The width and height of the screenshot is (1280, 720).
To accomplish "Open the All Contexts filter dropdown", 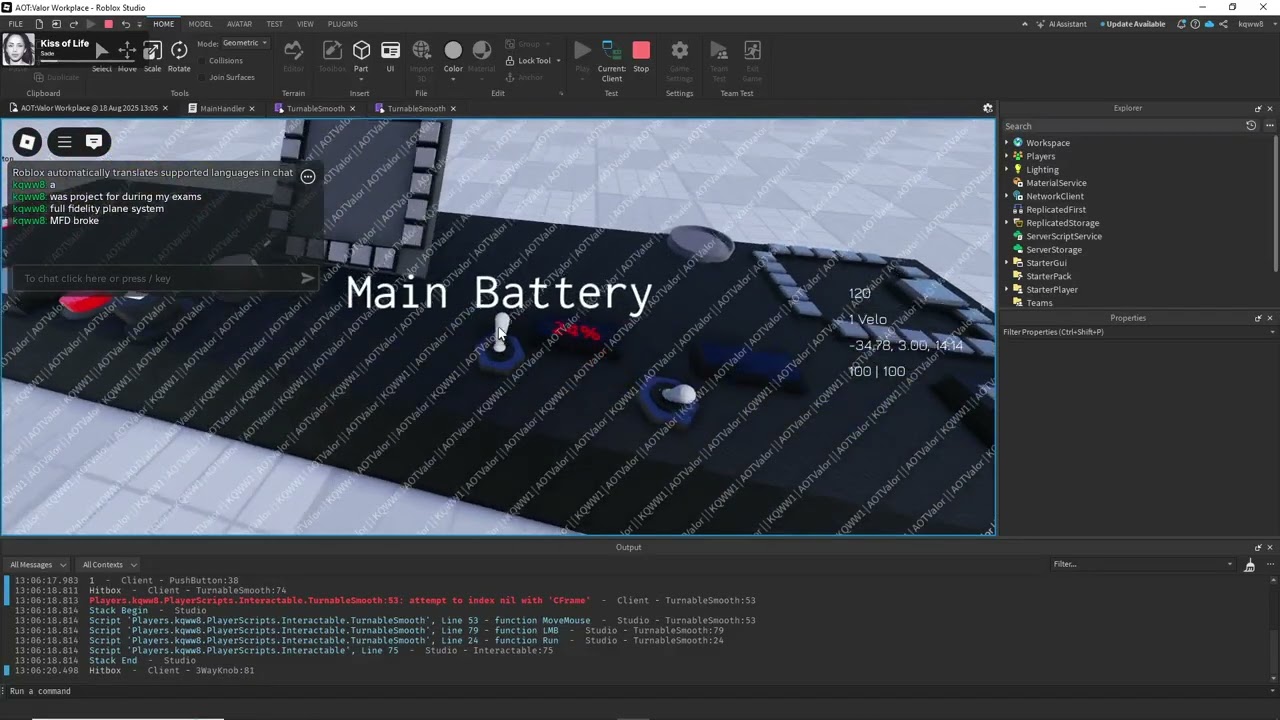I will click(109, 565).
